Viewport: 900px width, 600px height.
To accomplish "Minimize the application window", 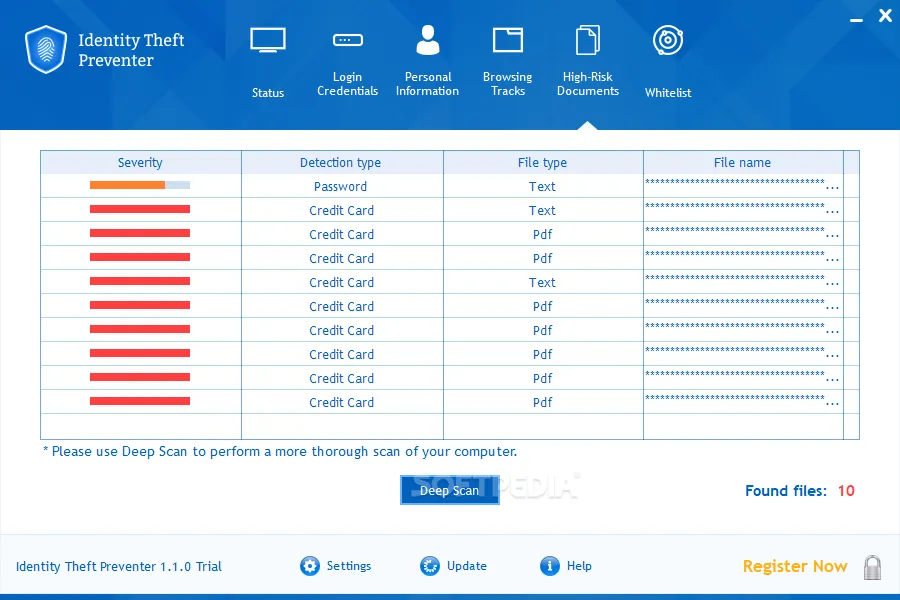I will coord(856,20).
